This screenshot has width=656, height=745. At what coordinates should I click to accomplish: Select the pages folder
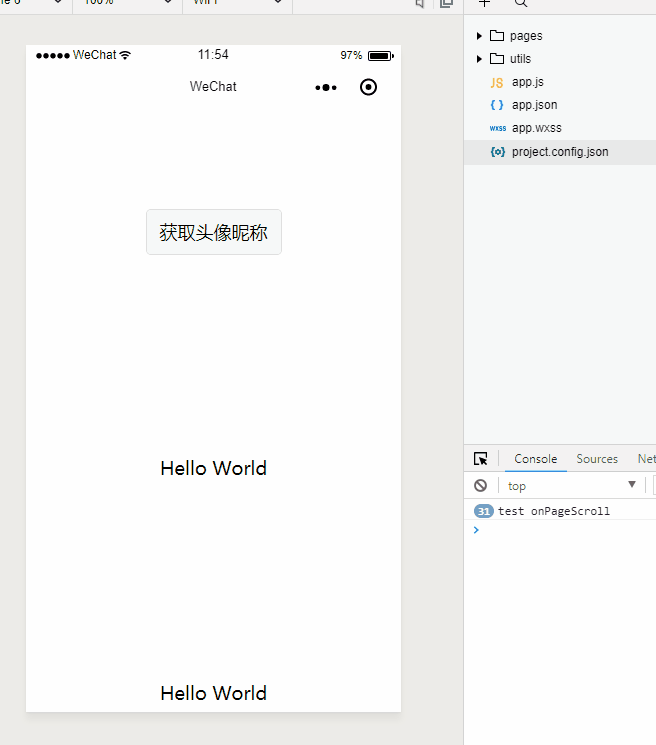[526, 36]
